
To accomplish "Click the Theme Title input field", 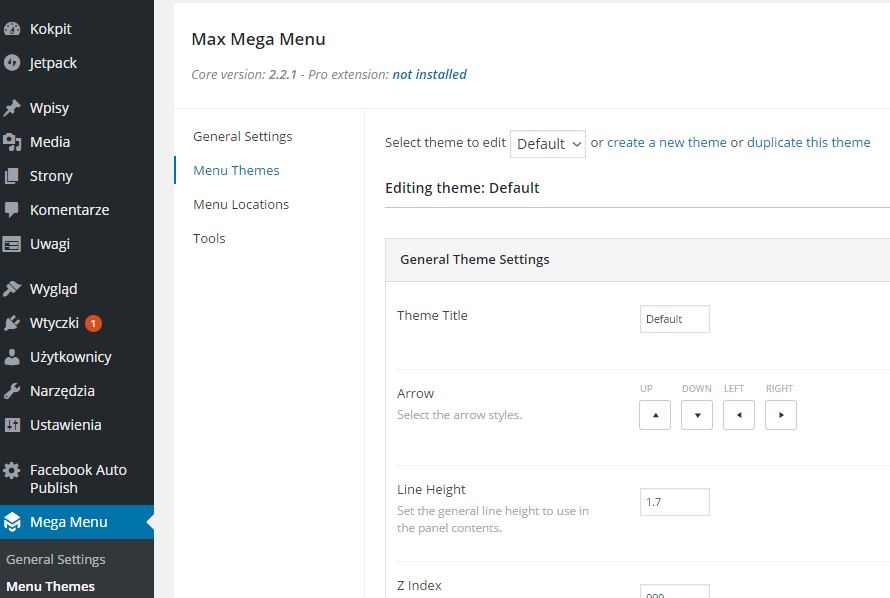I will [x=675, y=319].
